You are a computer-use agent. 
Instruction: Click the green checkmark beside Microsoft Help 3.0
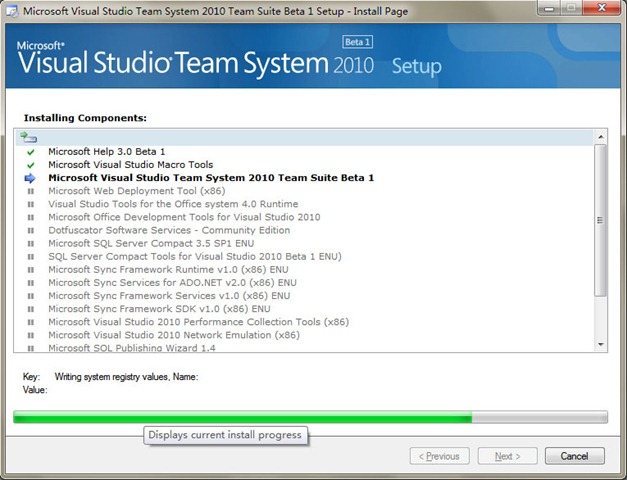(x=31, y=152)
